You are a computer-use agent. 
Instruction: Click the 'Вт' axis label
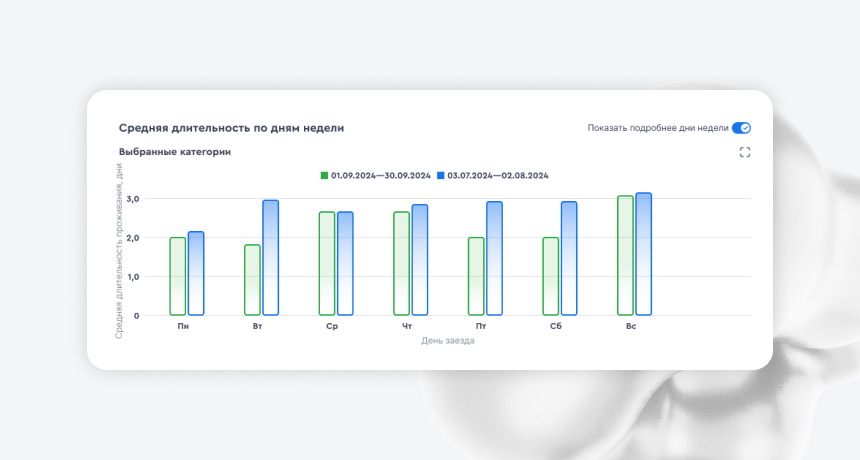click(x=258, y=326)
